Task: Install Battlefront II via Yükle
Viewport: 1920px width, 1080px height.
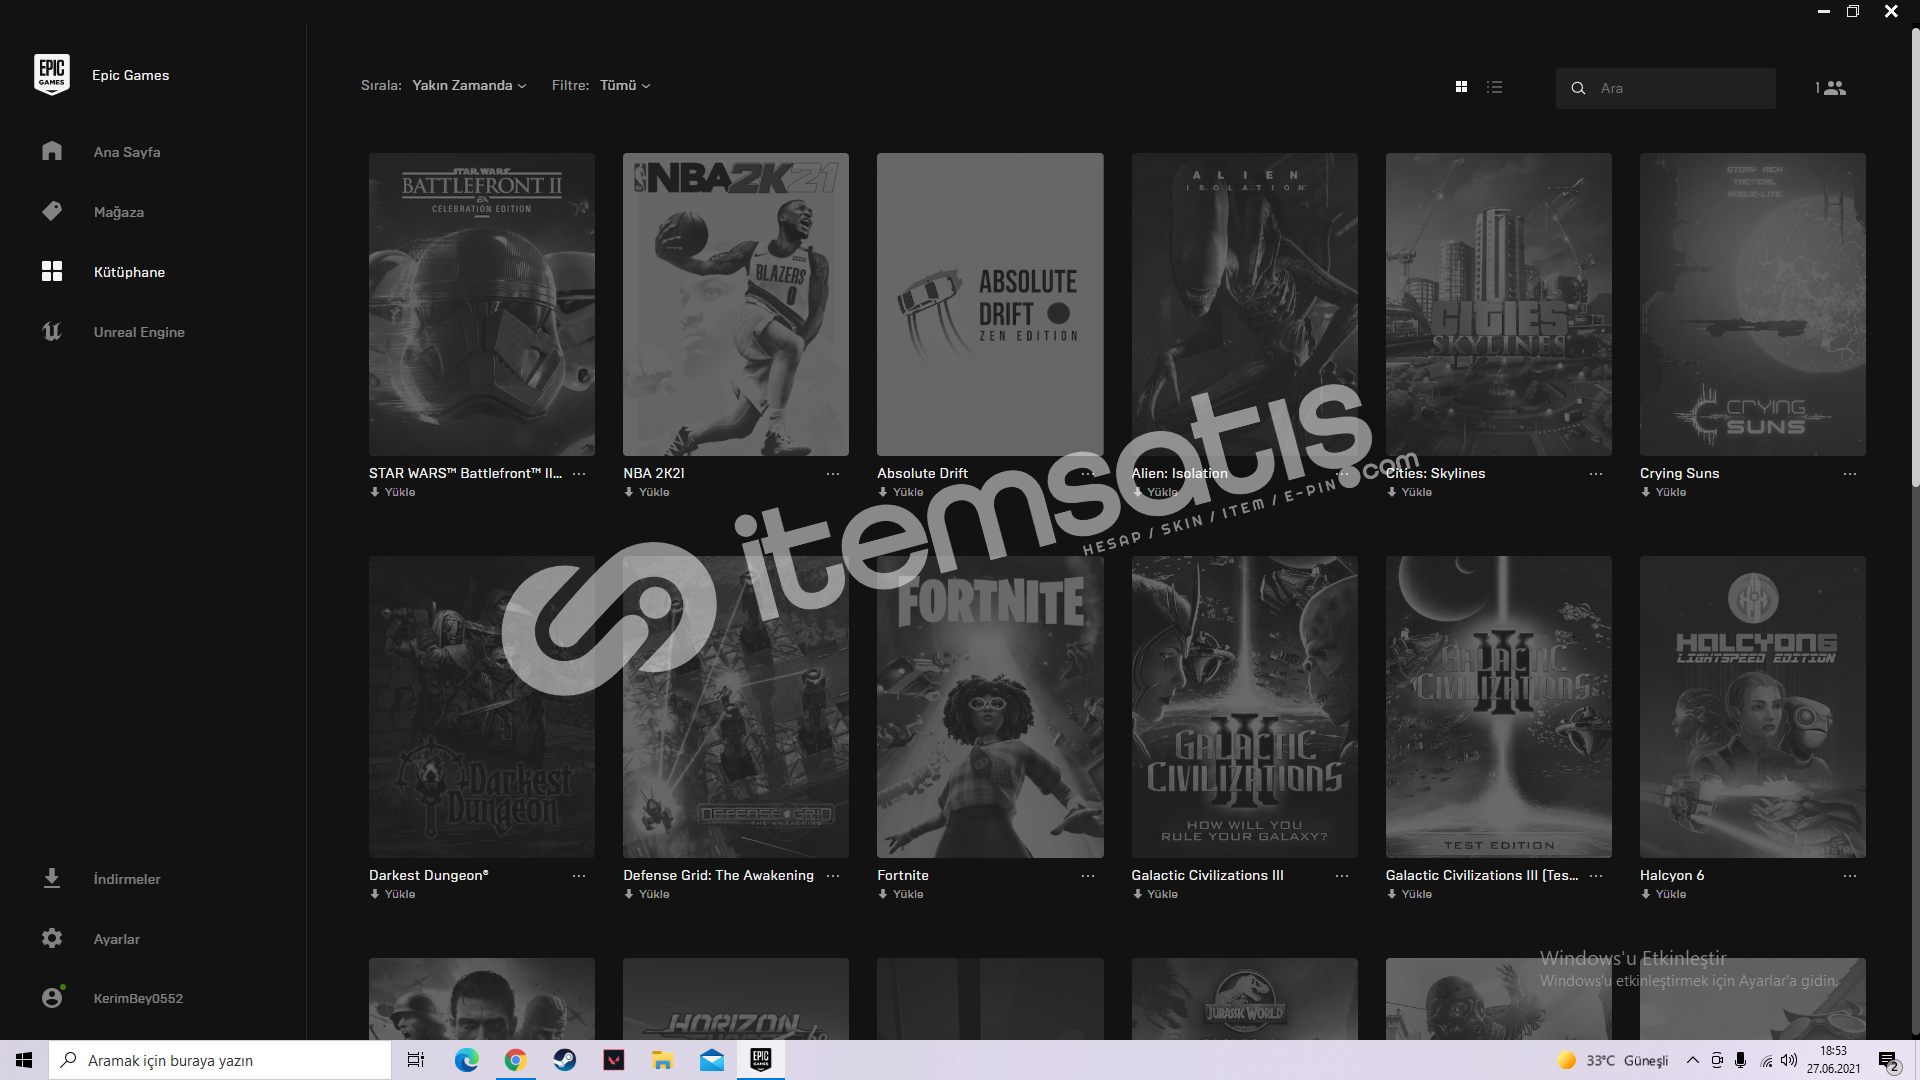Action: pyautogui.click(x=393, y=492)
